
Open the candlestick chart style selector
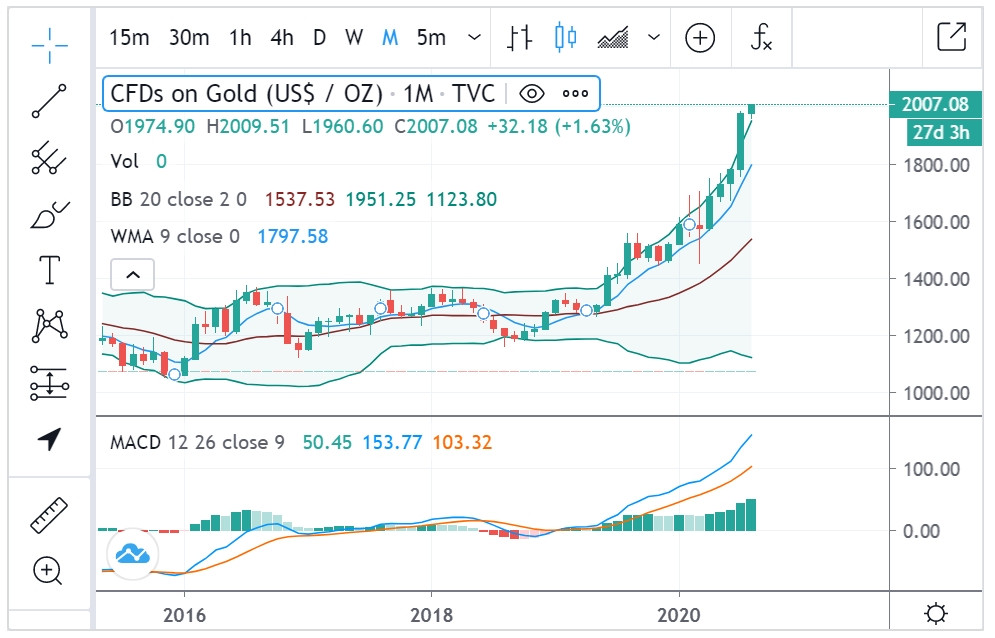point(567,38)
